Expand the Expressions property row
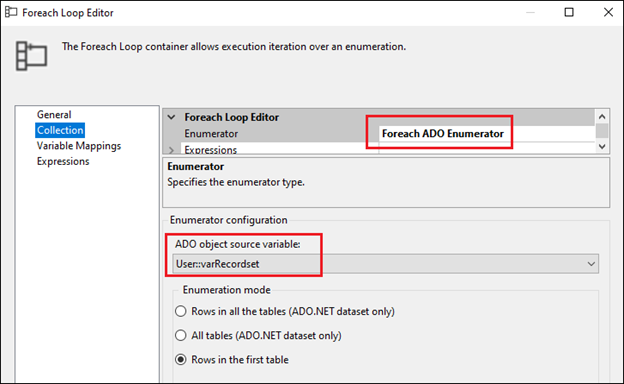624x384 pixels. pyautogui.click(x=172, y=150)
